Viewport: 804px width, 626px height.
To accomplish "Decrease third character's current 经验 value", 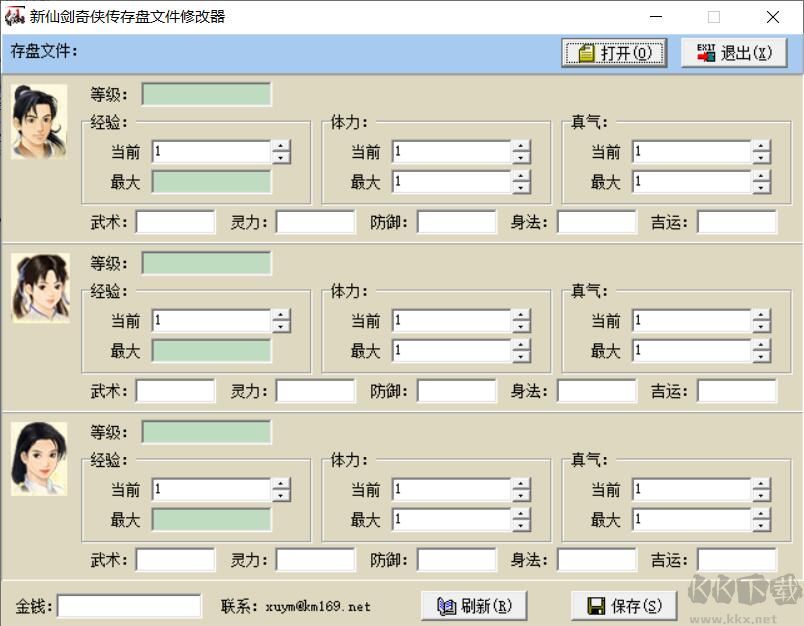I will click(280, 495).
